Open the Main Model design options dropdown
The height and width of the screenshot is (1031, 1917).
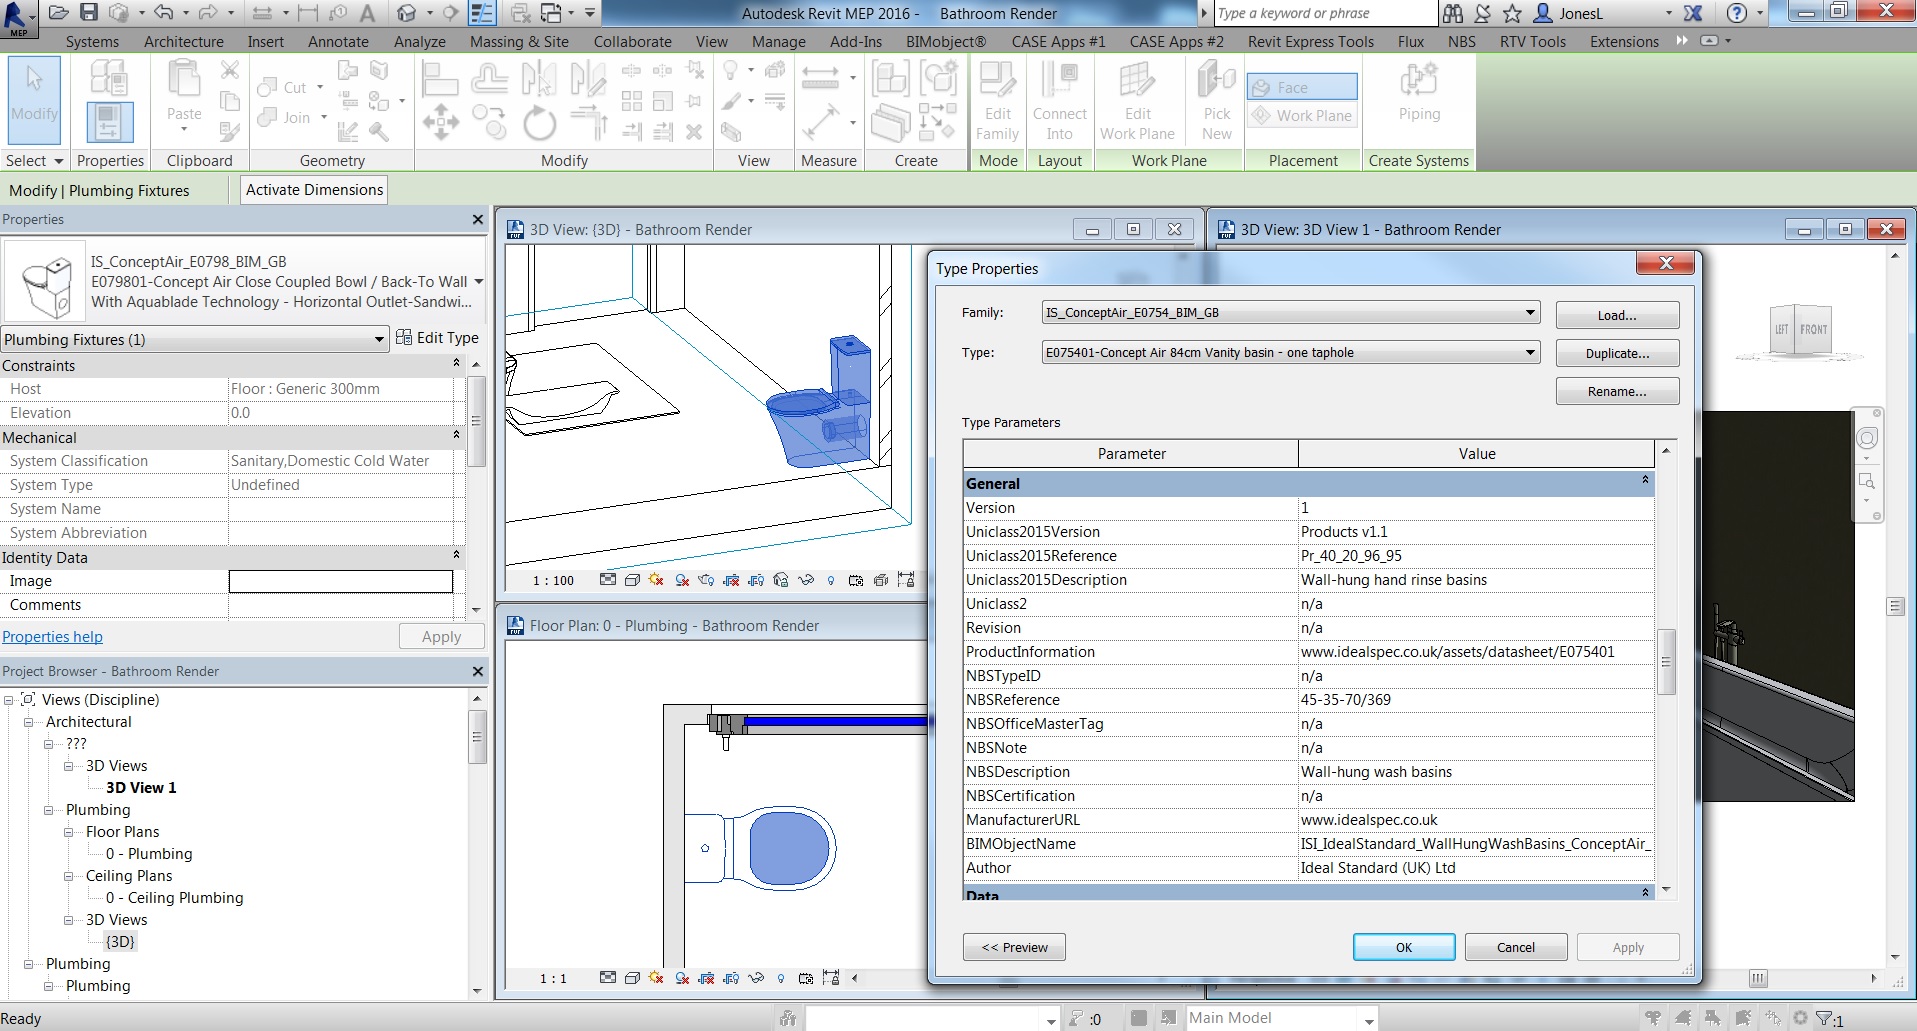click(x=1369, y=1020)
